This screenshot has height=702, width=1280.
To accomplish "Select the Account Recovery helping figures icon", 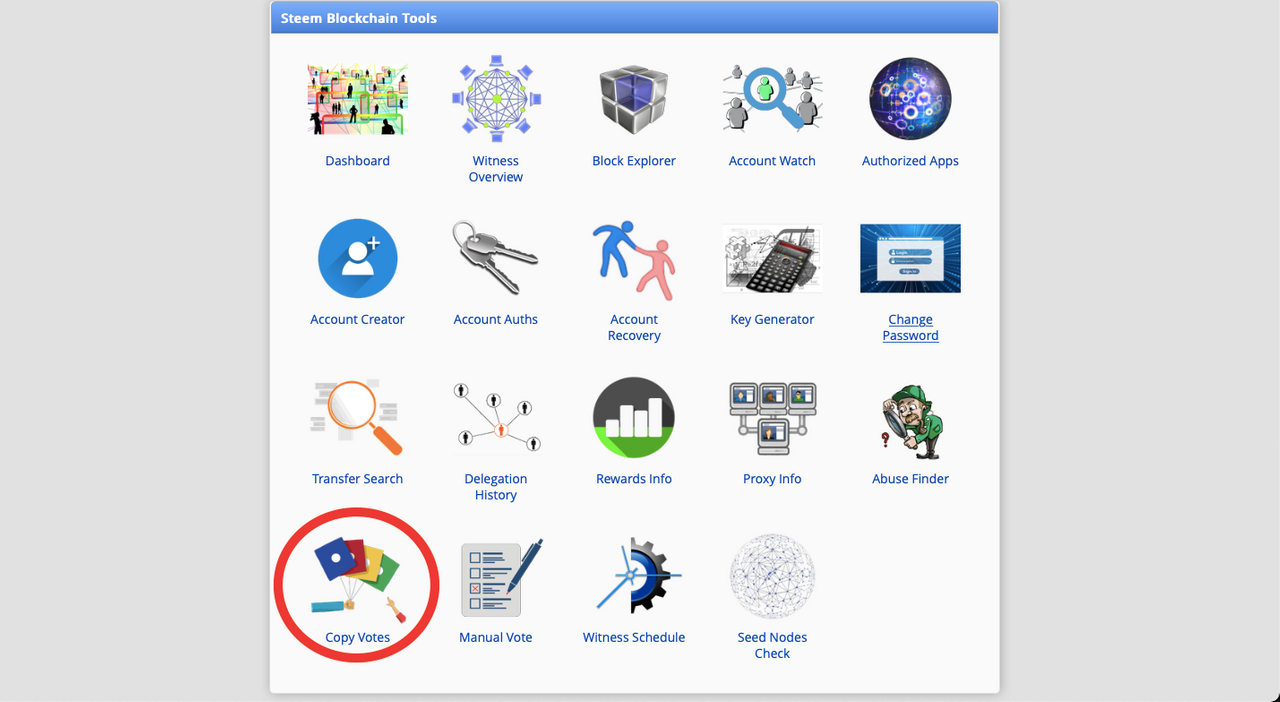I will point(634,260).
